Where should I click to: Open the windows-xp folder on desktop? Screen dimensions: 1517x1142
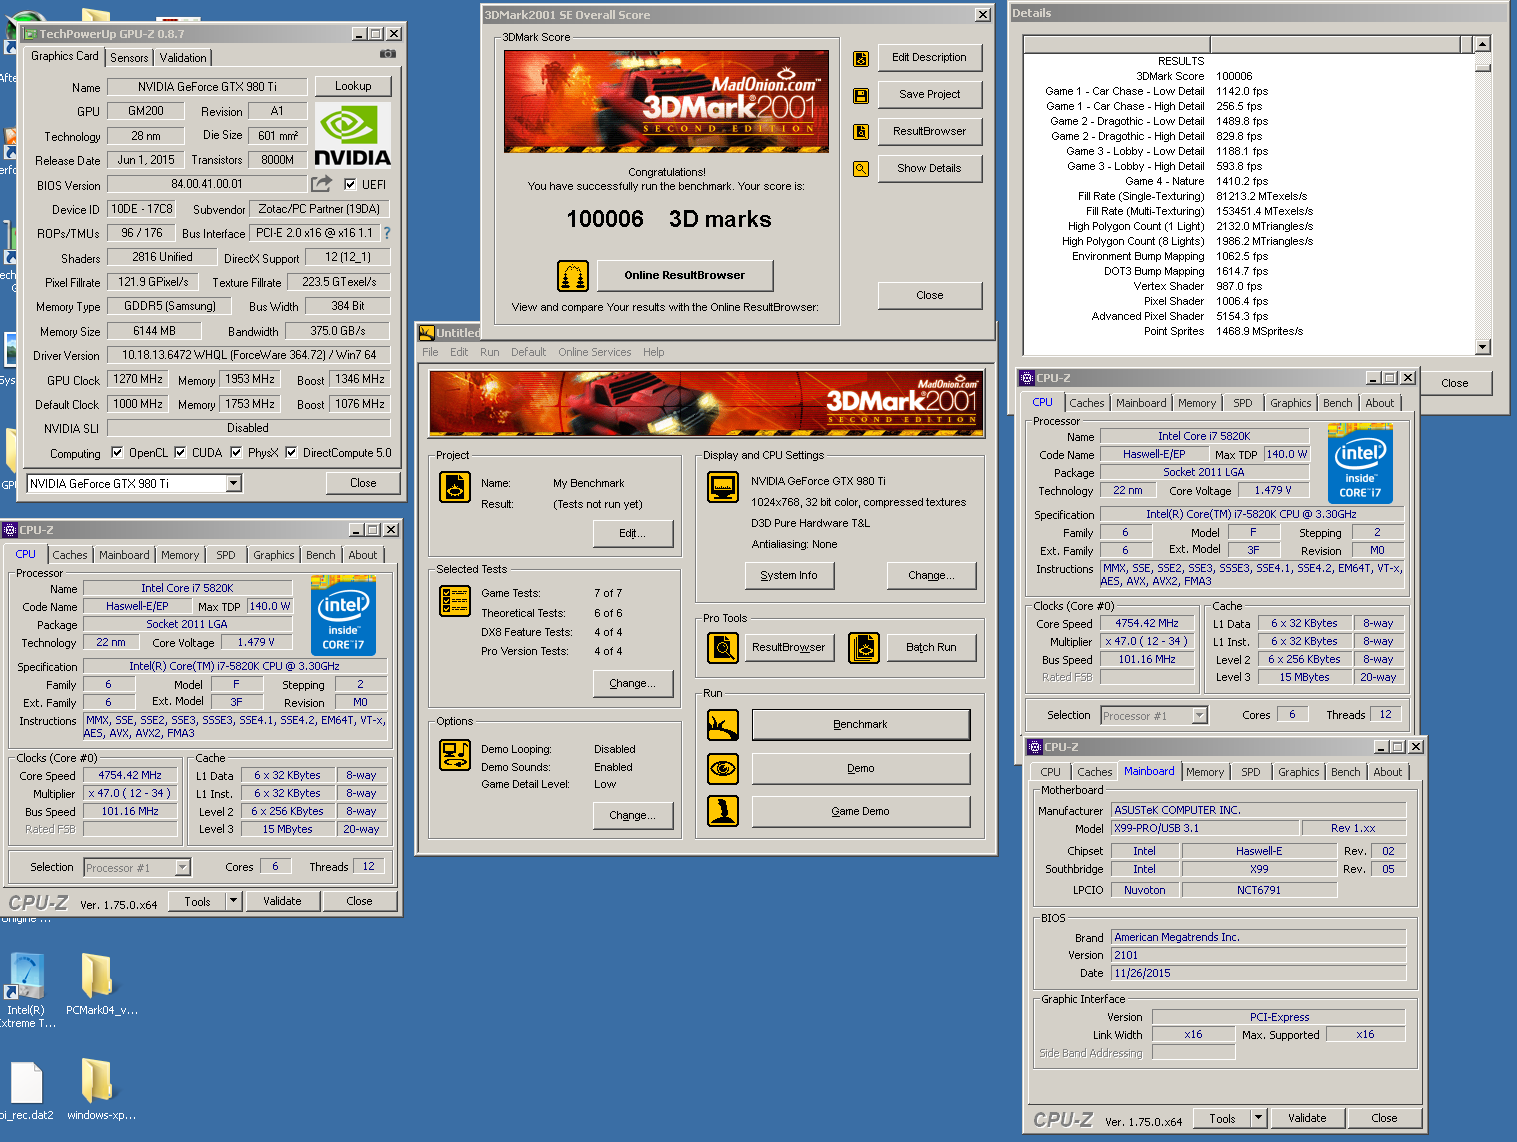97,1090
